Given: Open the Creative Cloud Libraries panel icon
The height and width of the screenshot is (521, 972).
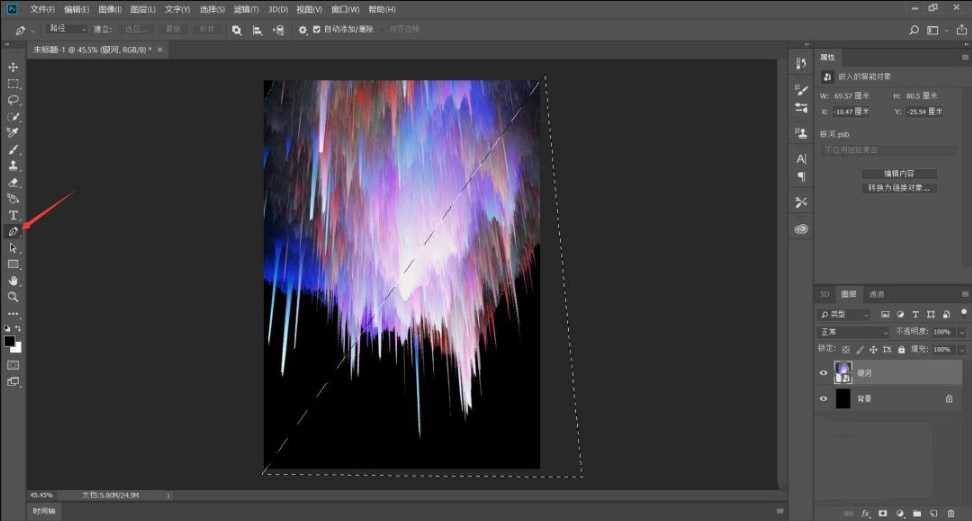Looking at the screenshot, I should pyautogui.click(x=801, y=229).
